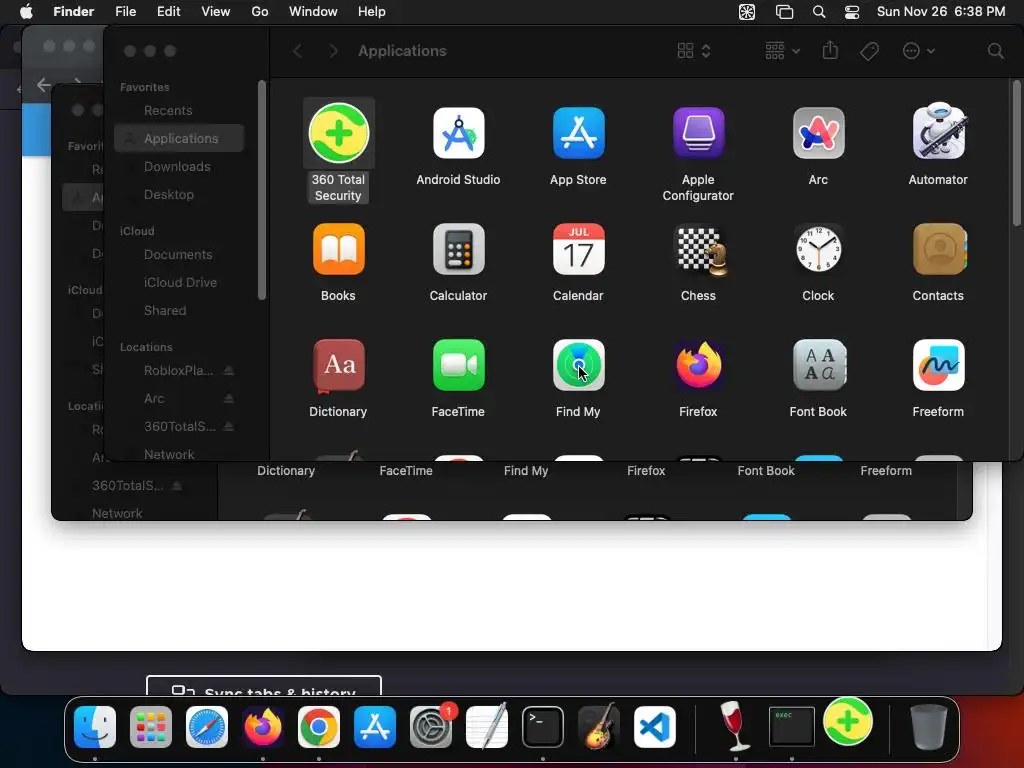
Task: Eject the Arc volume in sidebar
Action: click(229, 398)
